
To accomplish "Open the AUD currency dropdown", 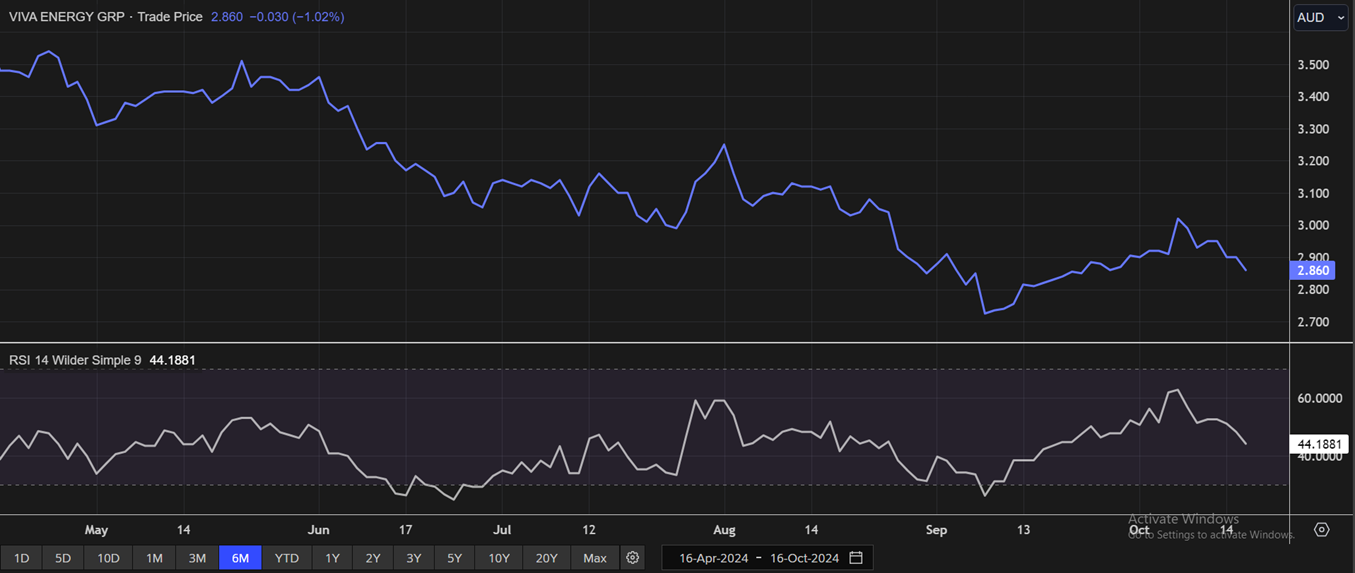I will tap(1320, 18).
